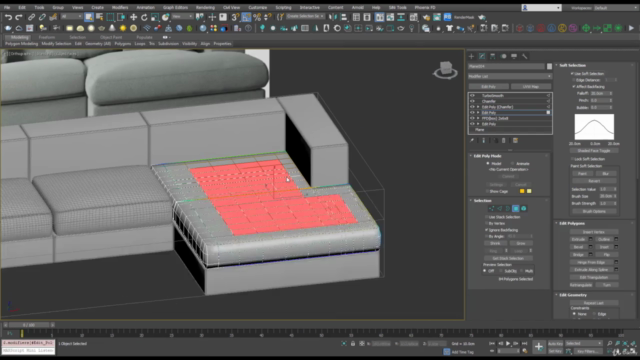Pick the Select and Scale tool
The height and width of the screenshot is (360, 640).
[x=155, y=17]
